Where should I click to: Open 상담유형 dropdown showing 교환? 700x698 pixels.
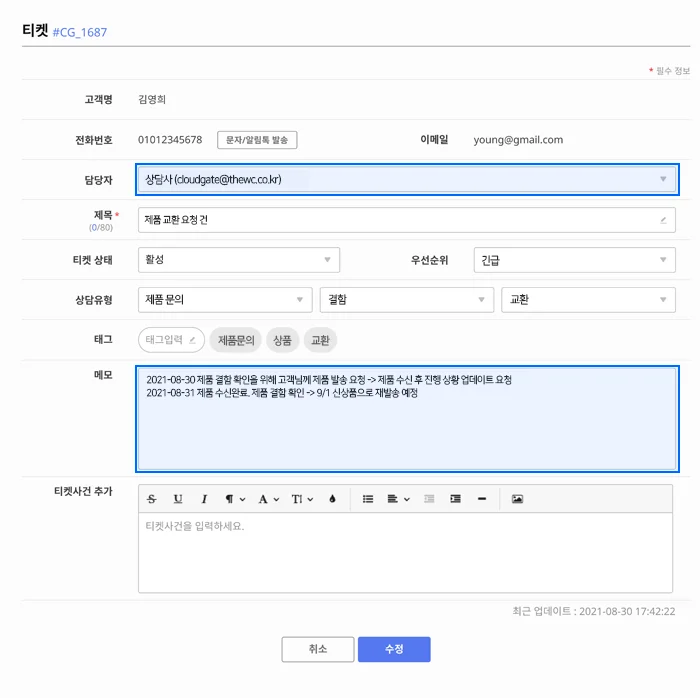pyautogui.click(x=588, y=300)
